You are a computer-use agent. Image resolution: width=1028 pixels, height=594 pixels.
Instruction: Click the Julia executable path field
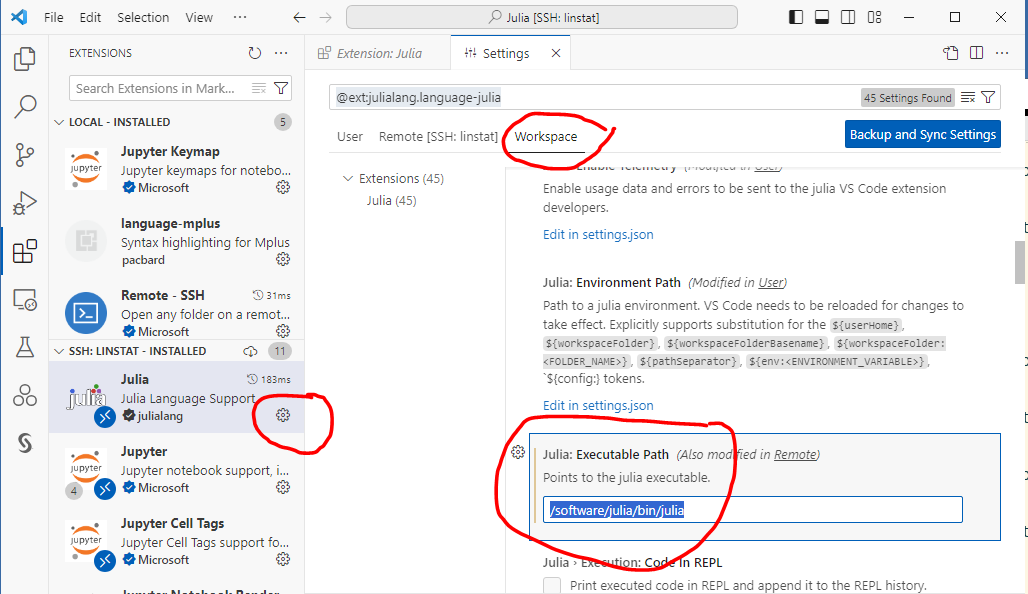click(x=753, y=510)
